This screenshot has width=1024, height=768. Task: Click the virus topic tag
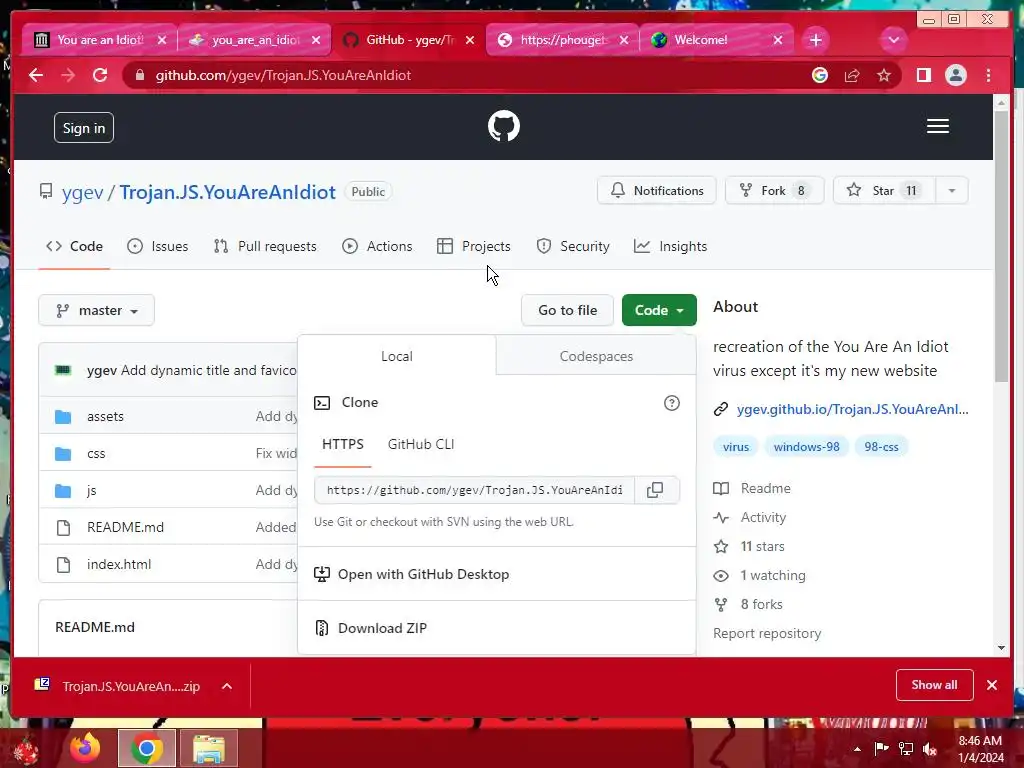pos(736,447)
